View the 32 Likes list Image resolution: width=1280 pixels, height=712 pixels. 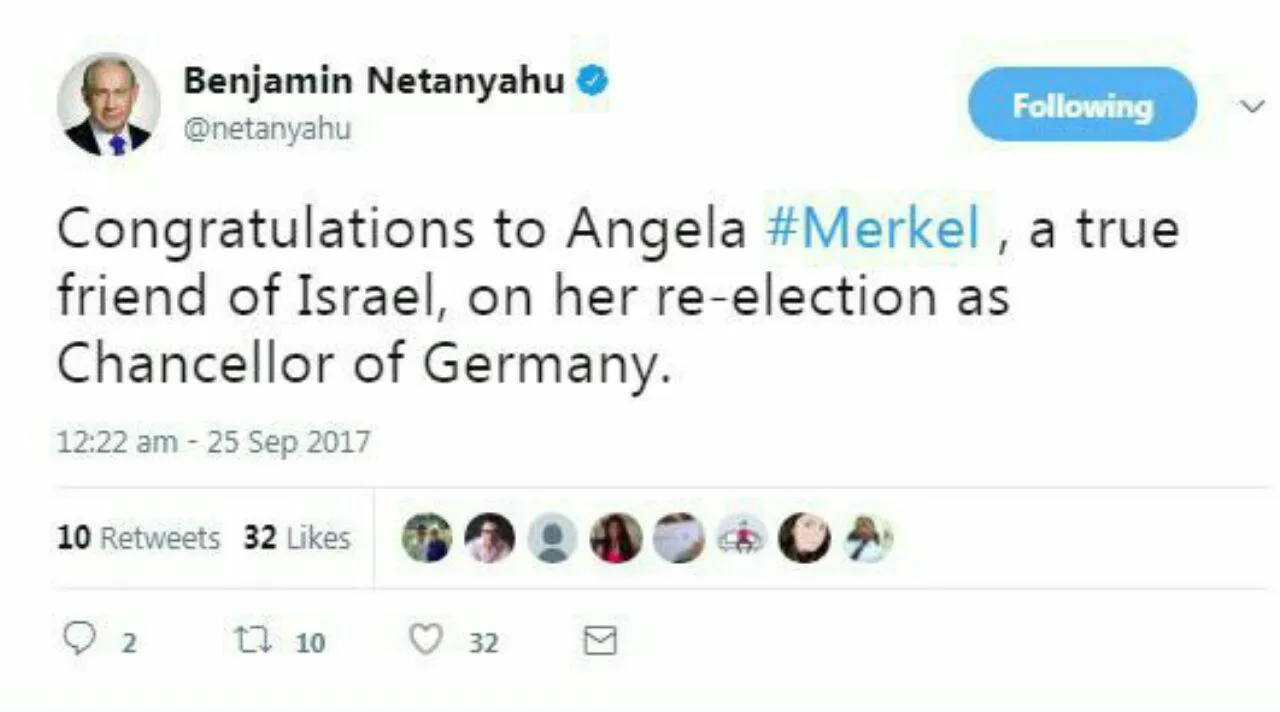point(297,538)
